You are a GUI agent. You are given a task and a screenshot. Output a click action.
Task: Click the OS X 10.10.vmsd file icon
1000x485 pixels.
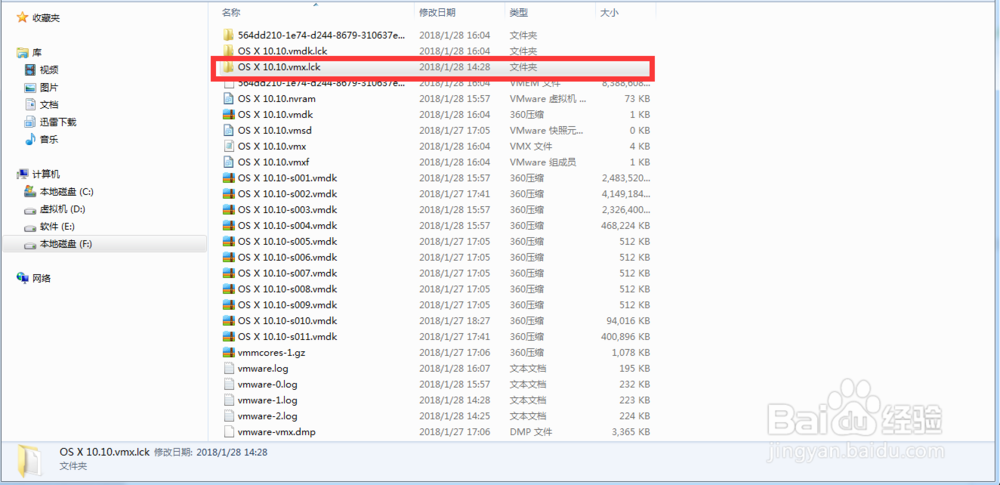(x=228, y=130)
